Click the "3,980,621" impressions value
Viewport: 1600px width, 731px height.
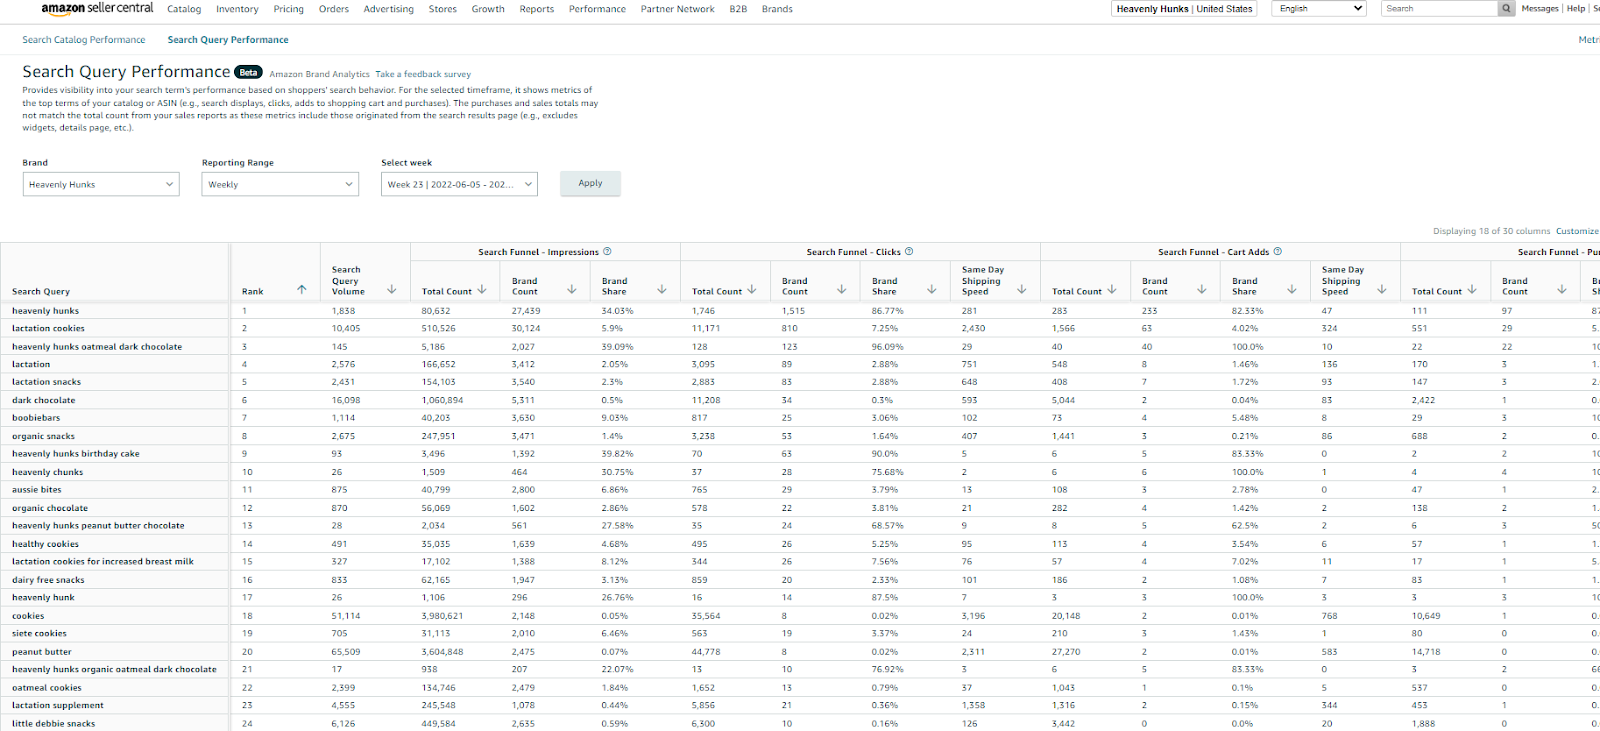(442, 616)
